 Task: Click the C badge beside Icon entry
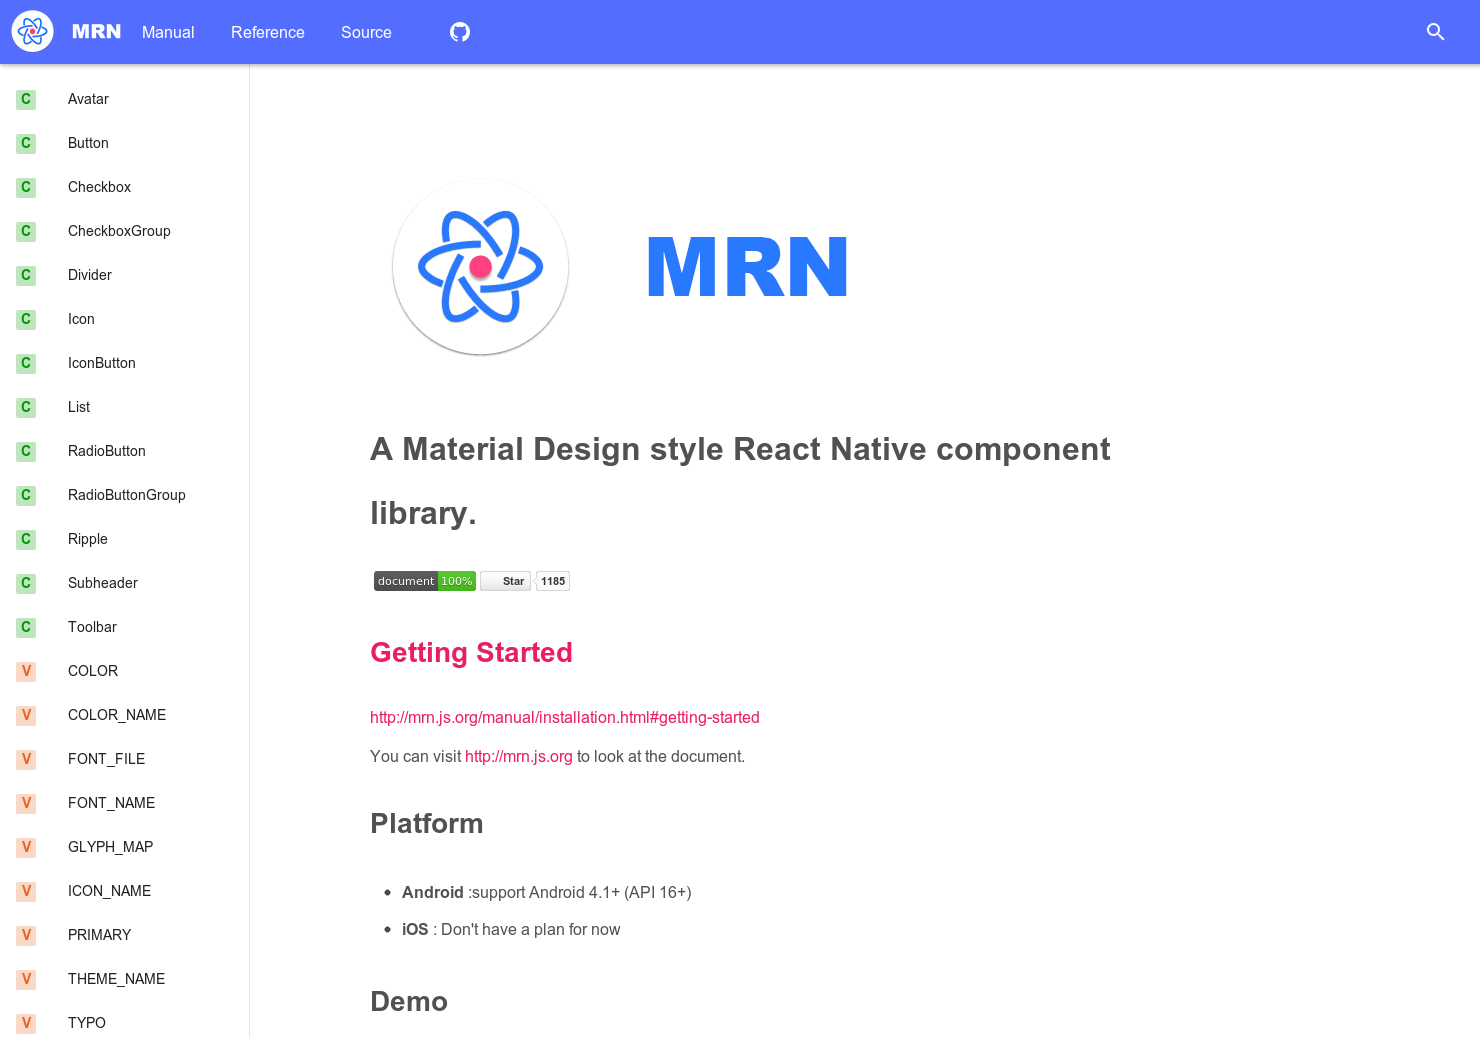[26, 319]
